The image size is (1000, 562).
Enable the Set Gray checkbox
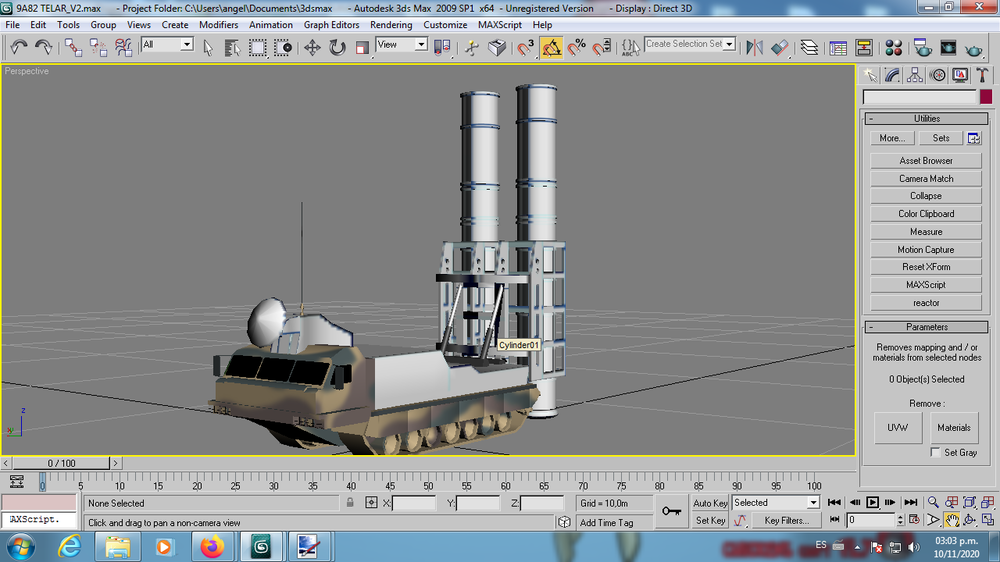[936, 452]
